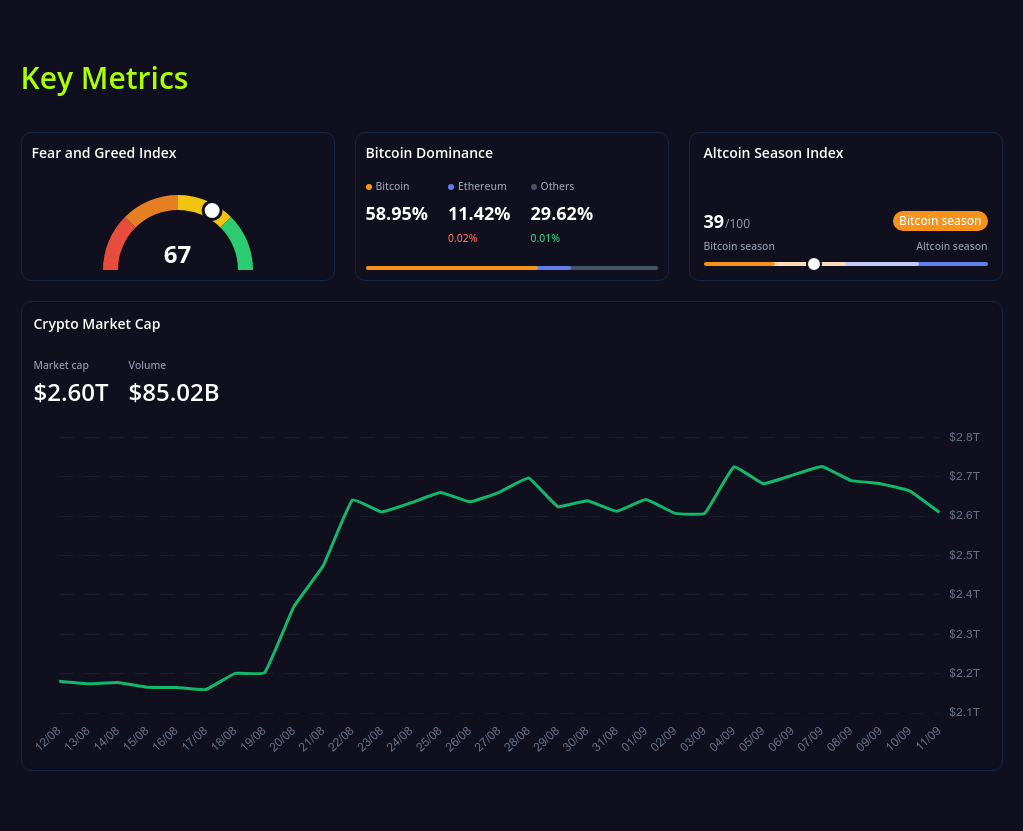The width and height of the screenshot is (1023, 831).
Task: Click the $2.5T y-axis label
Action: click(x=964, y=555)
